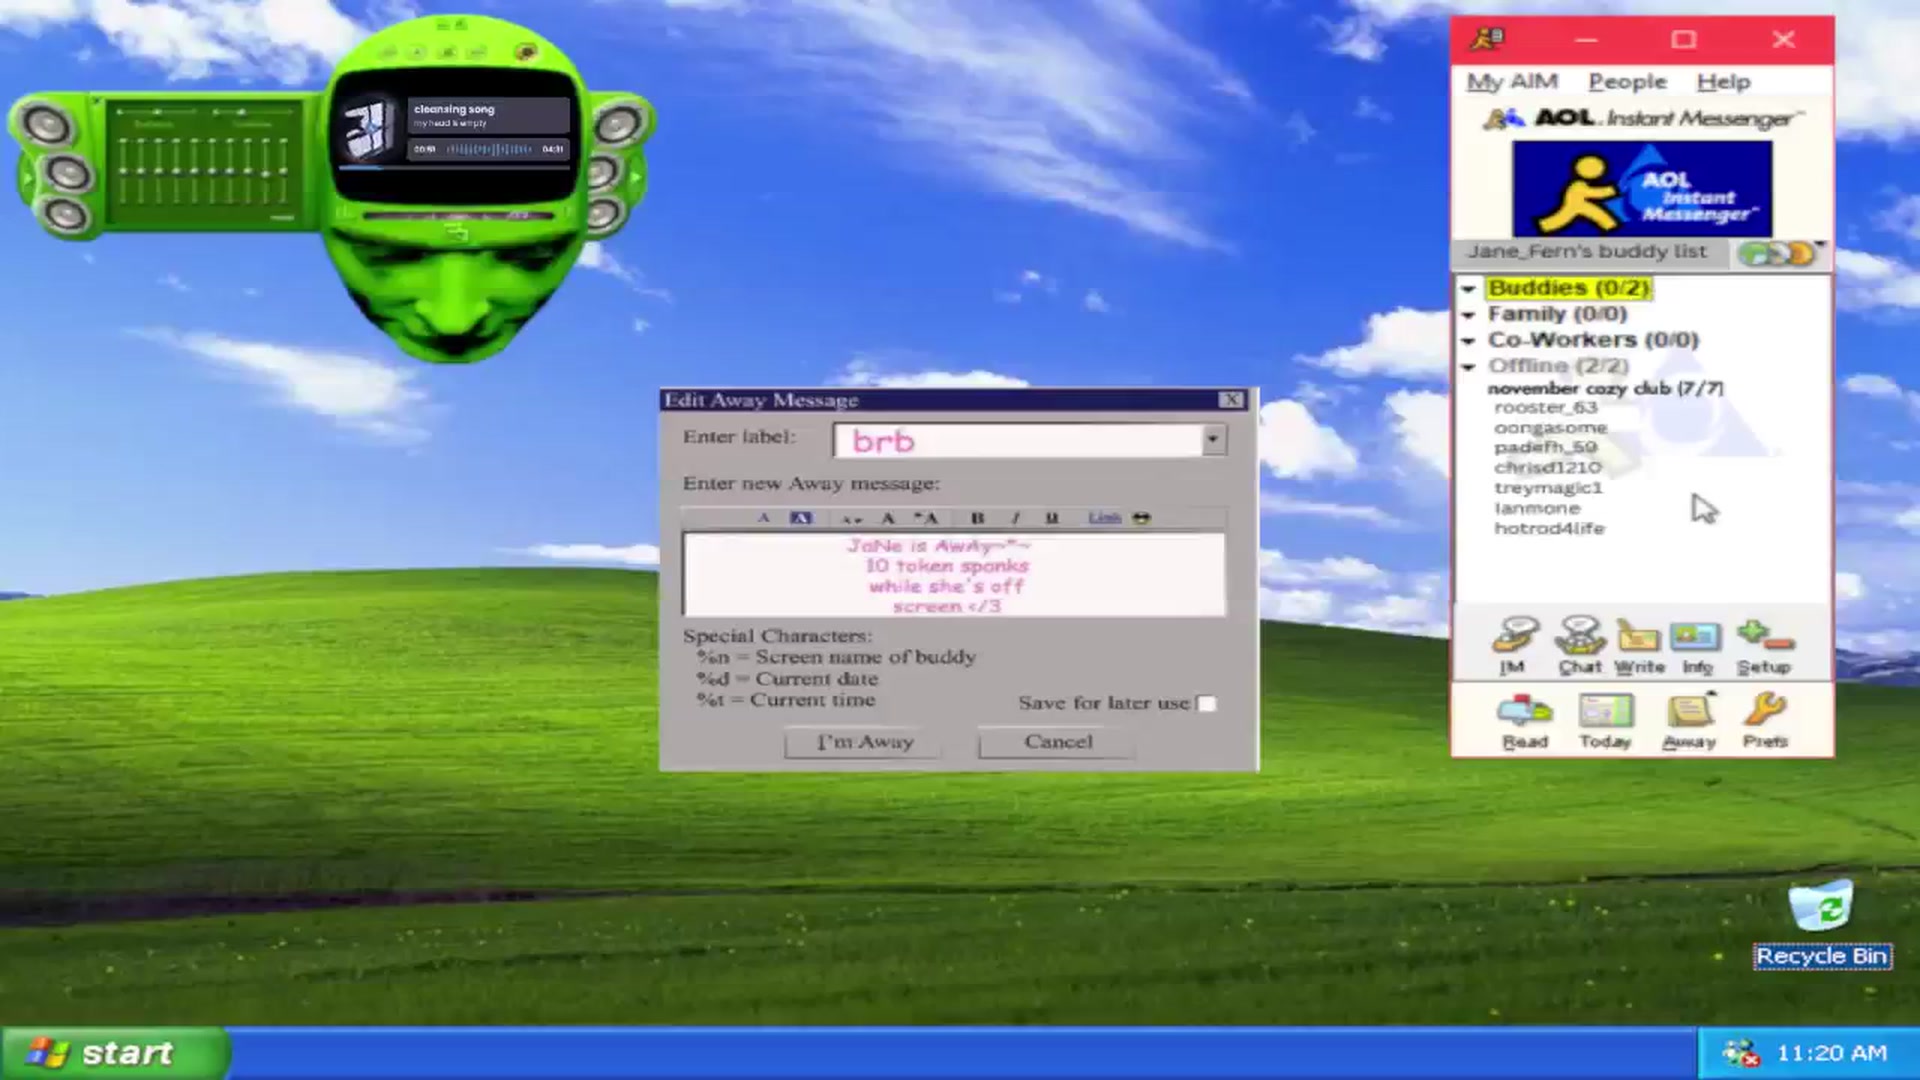Click the system tray network icon
1920x1080 pixels.
coord(1740,1053)
